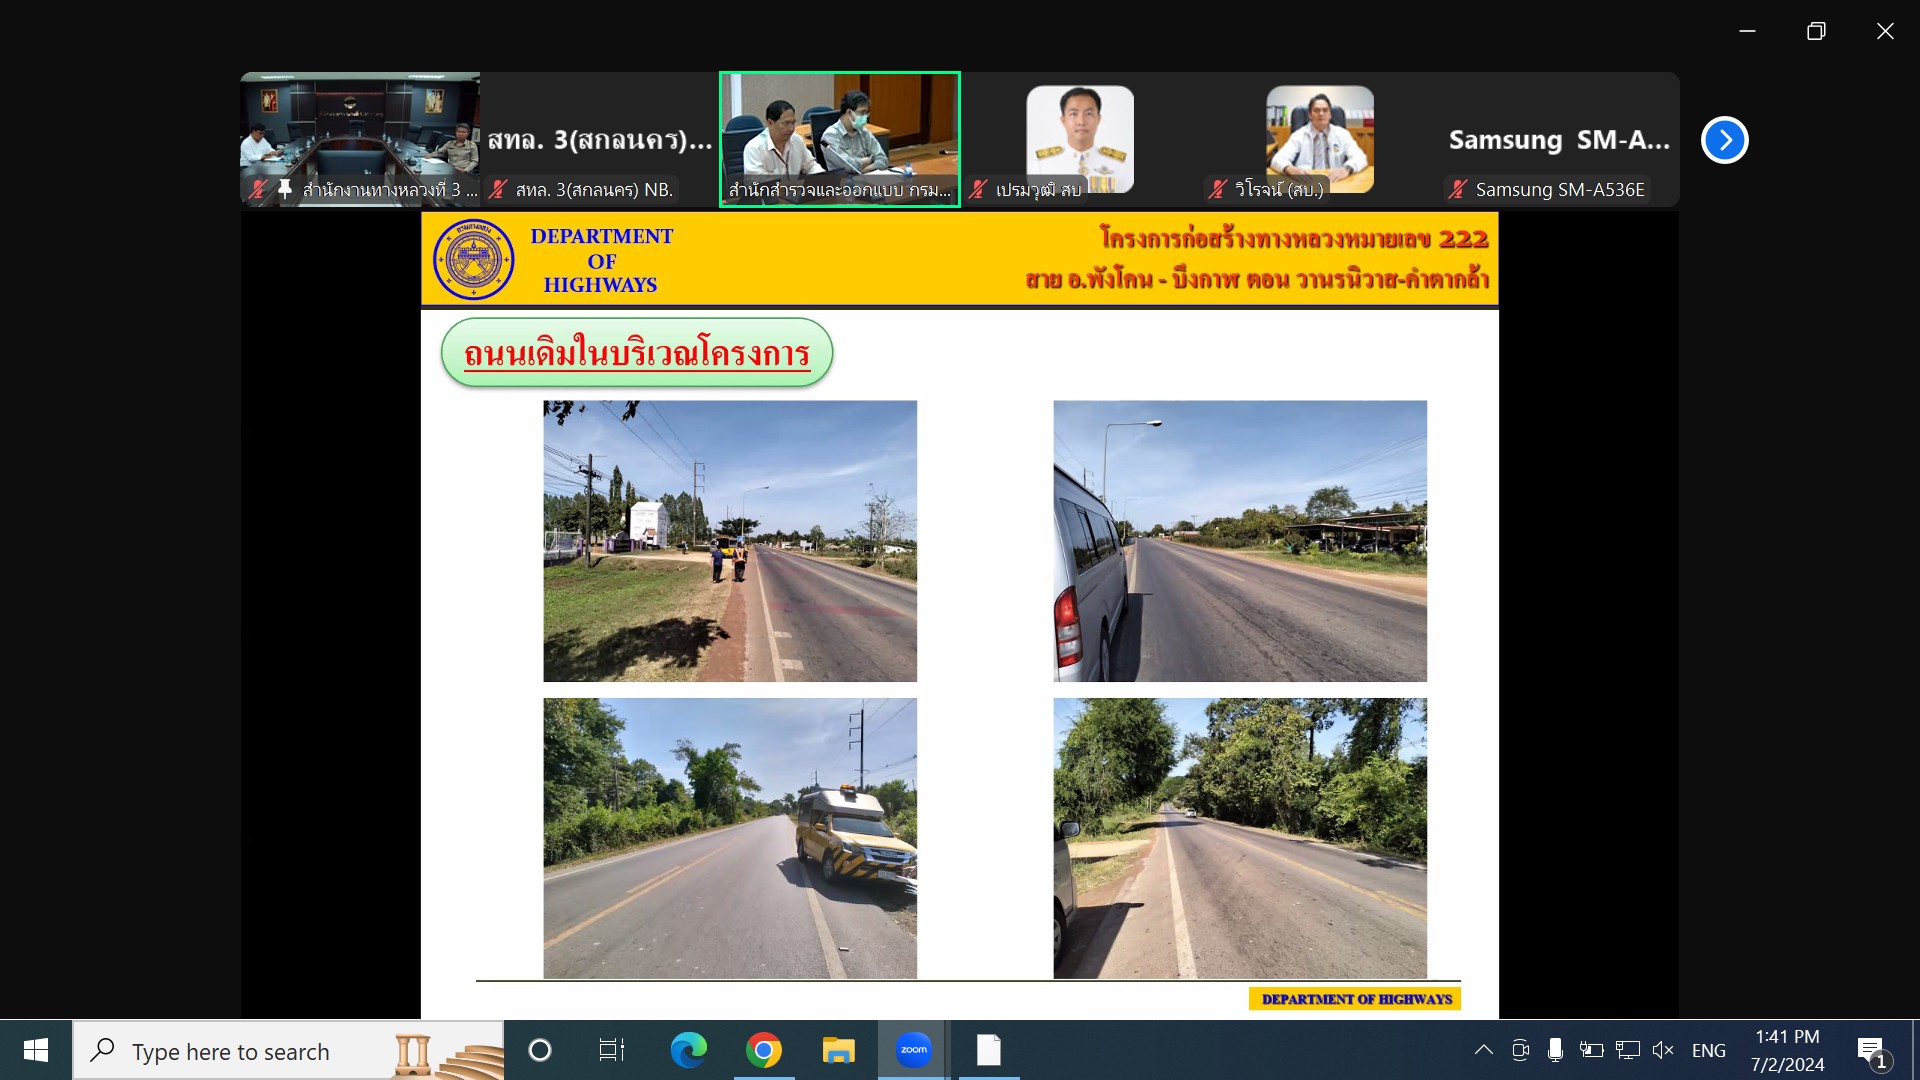Viewport: 1920px width, 1080px height.
Task: Restore down the Zoom window
Action: coord(1816,31)
